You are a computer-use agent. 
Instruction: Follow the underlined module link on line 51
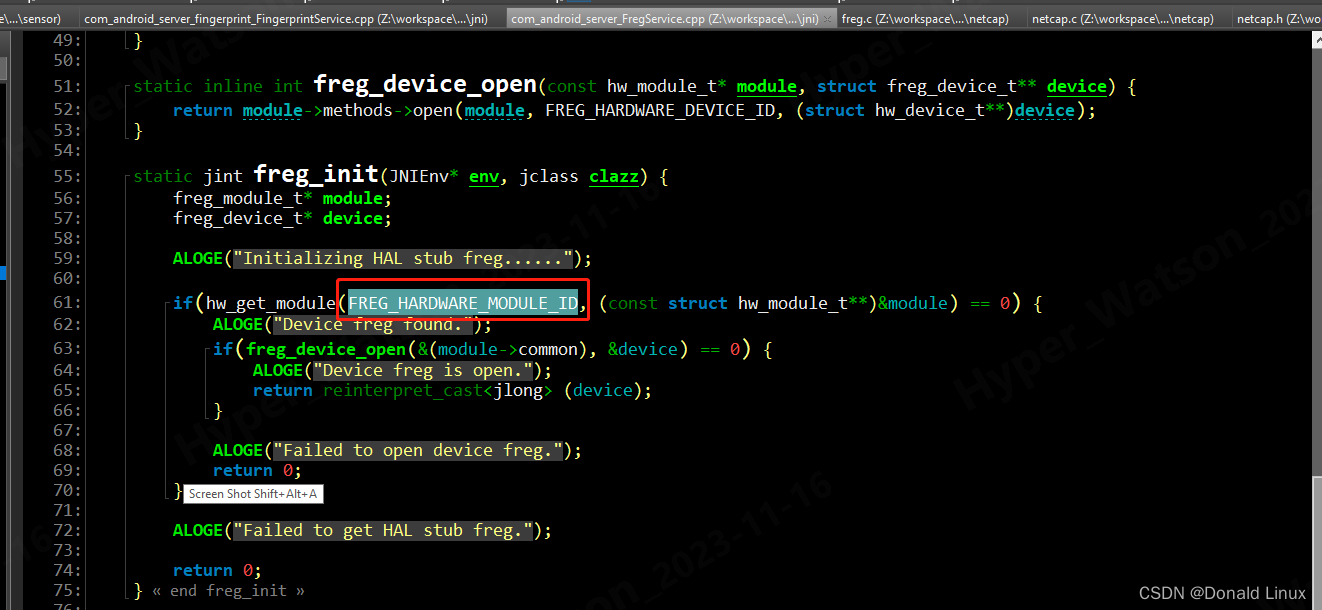[x=766, y=86]
